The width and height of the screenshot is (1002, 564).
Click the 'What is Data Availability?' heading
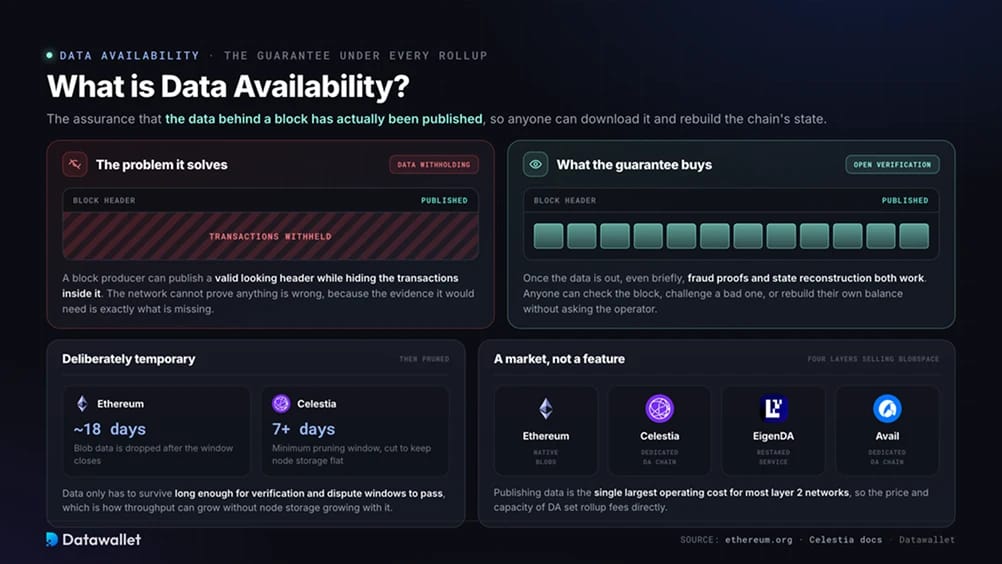228,86
